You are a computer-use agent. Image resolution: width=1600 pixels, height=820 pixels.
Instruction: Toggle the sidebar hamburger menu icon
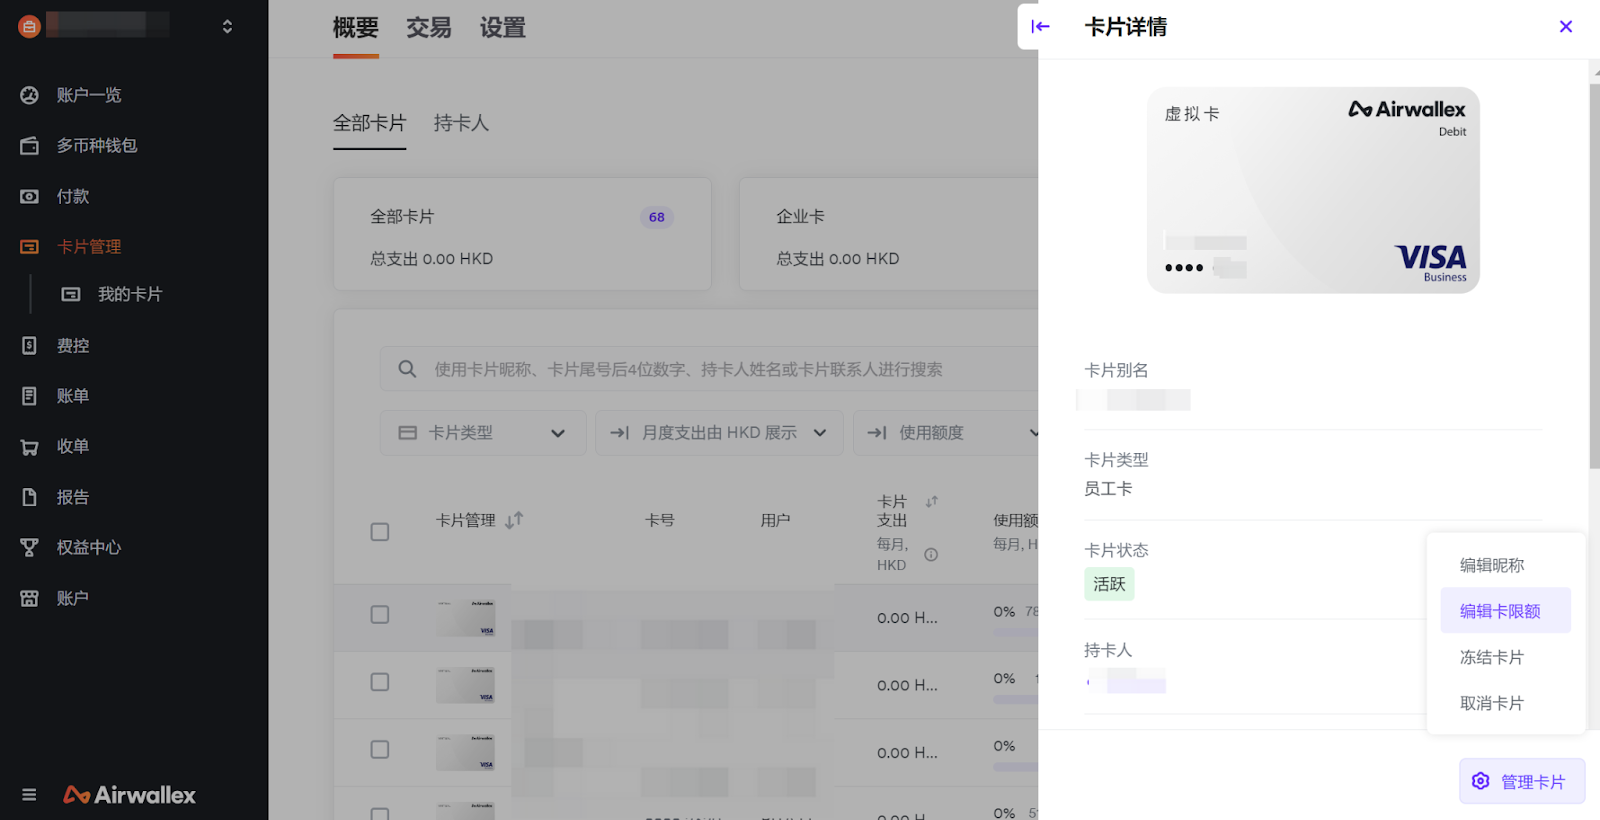coord(29,795)
